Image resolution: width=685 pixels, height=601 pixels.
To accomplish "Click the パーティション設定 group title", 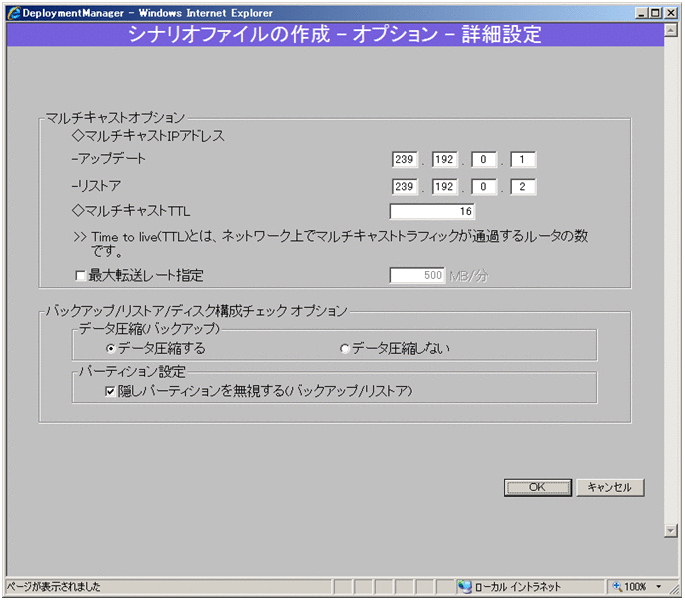I will 132,372.
